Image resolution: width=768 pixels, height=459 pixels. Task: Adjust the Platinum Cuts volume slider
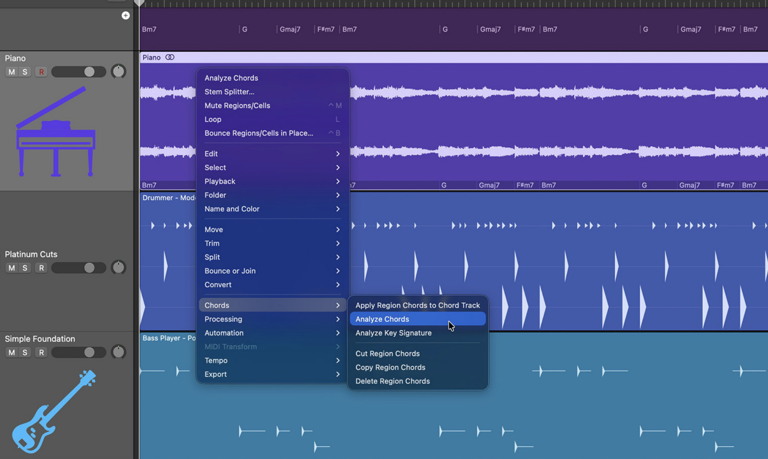79,268
